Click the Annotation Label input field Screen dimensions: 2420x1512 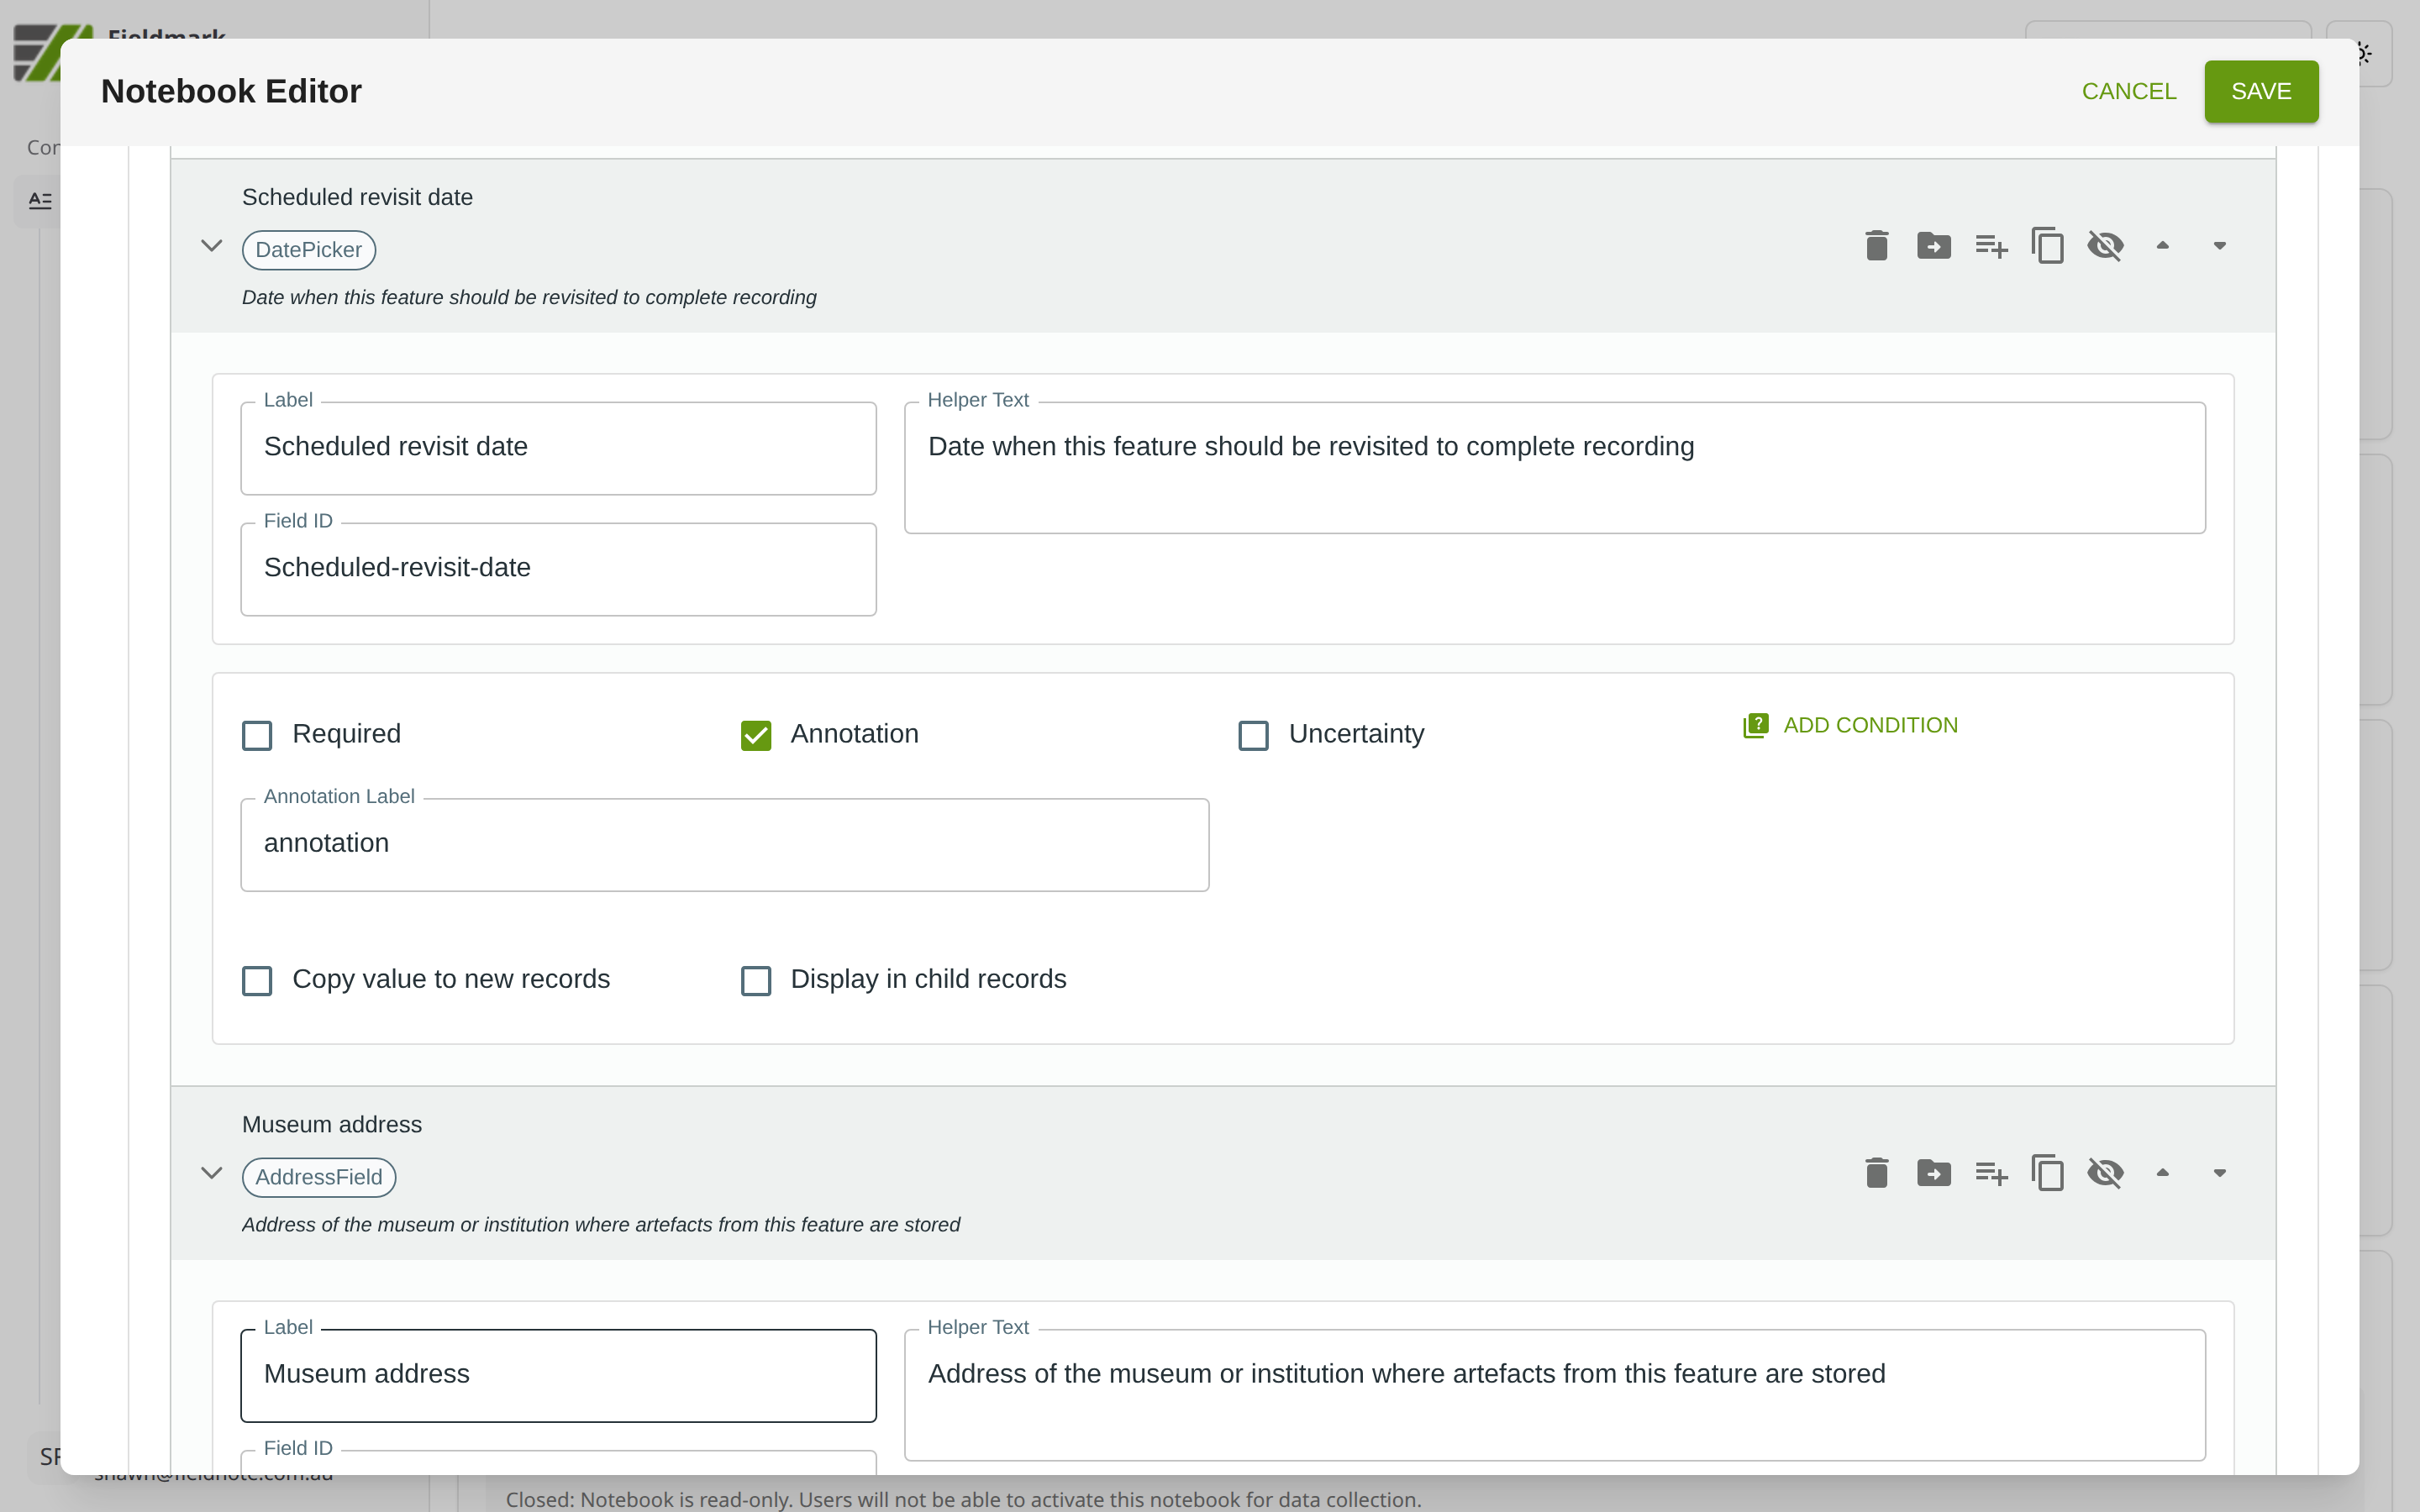(724, 844)
